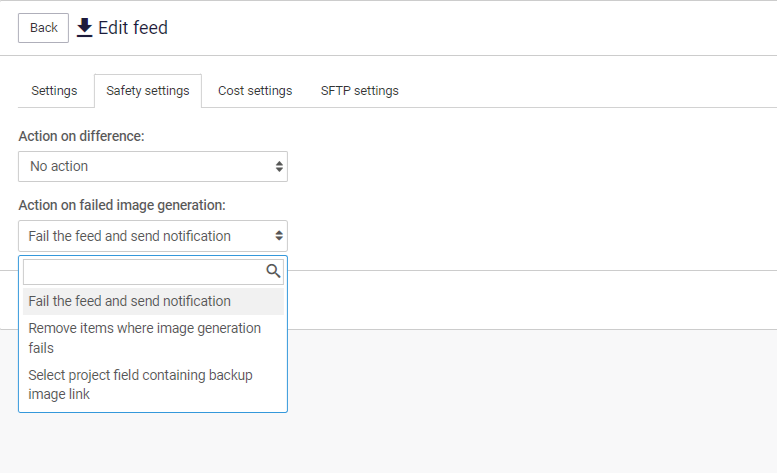Go to the SFTP settings tab
Image resolution: width=777 pixels, height=473 pixels.
[359, 91]
